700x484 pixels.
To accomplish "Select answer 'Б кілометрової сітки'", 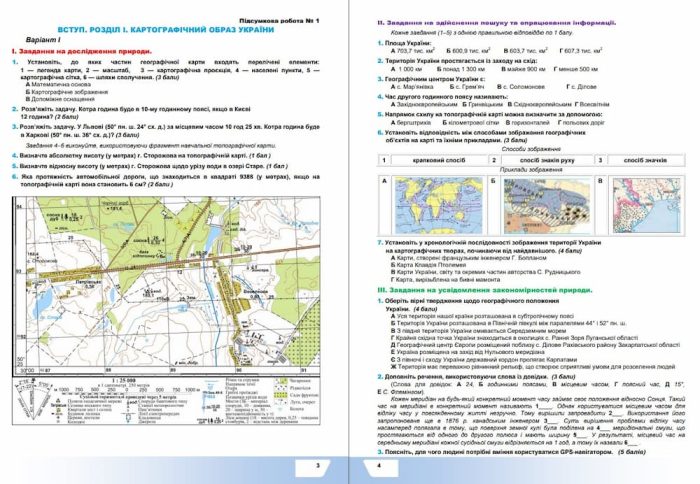I will [x=471, y=122].
